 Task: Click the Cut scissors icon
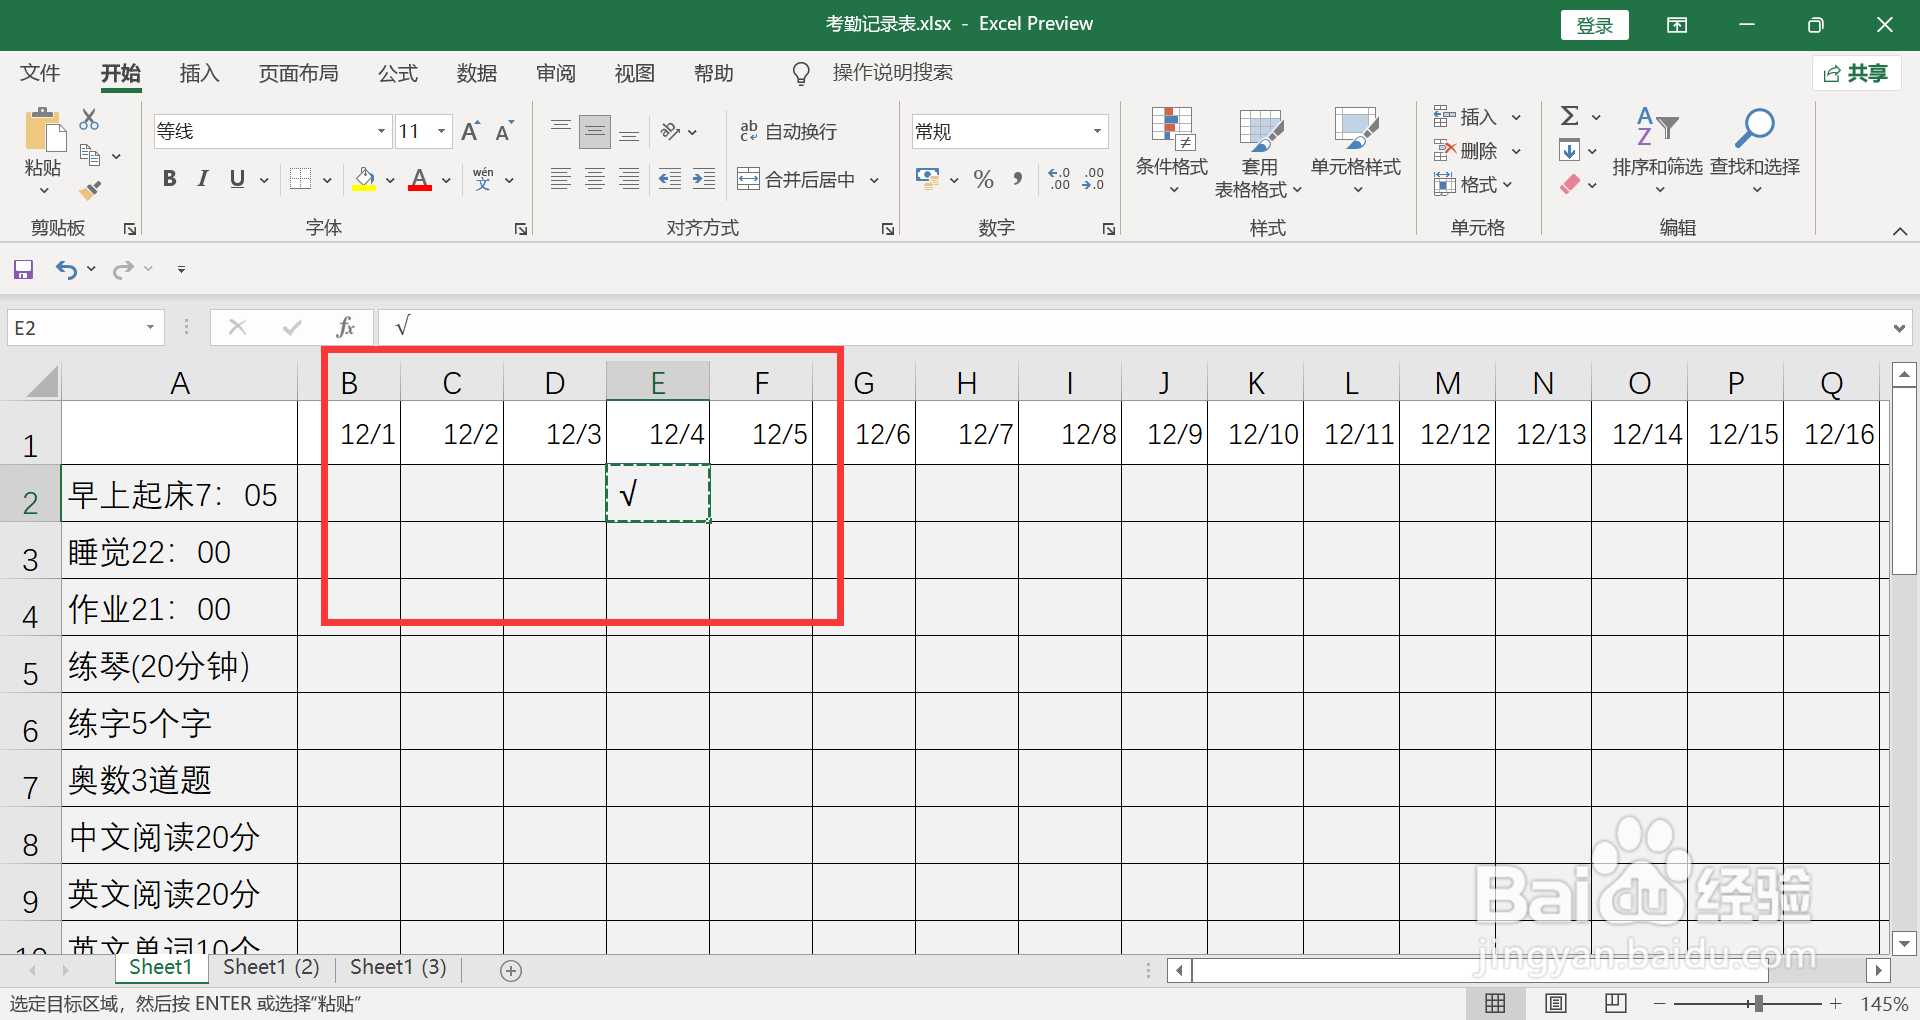tap(90, 119)
